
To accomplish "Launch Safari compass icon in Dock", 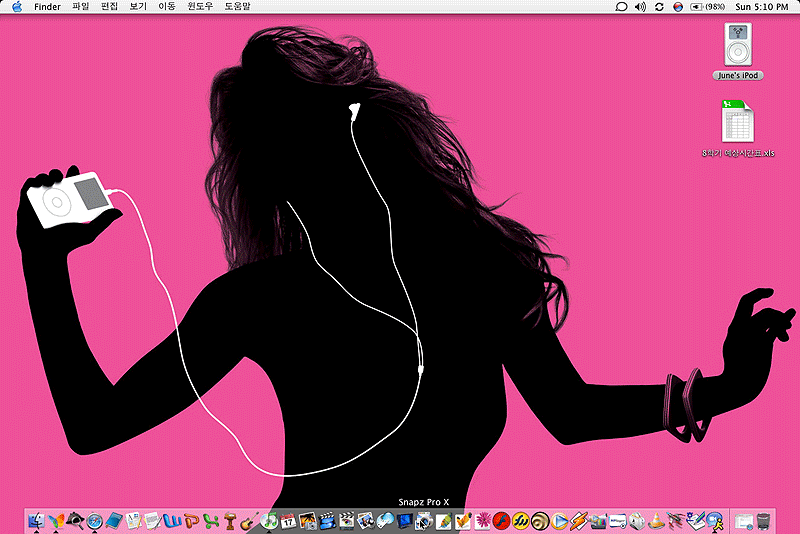I will pos(95,520).
